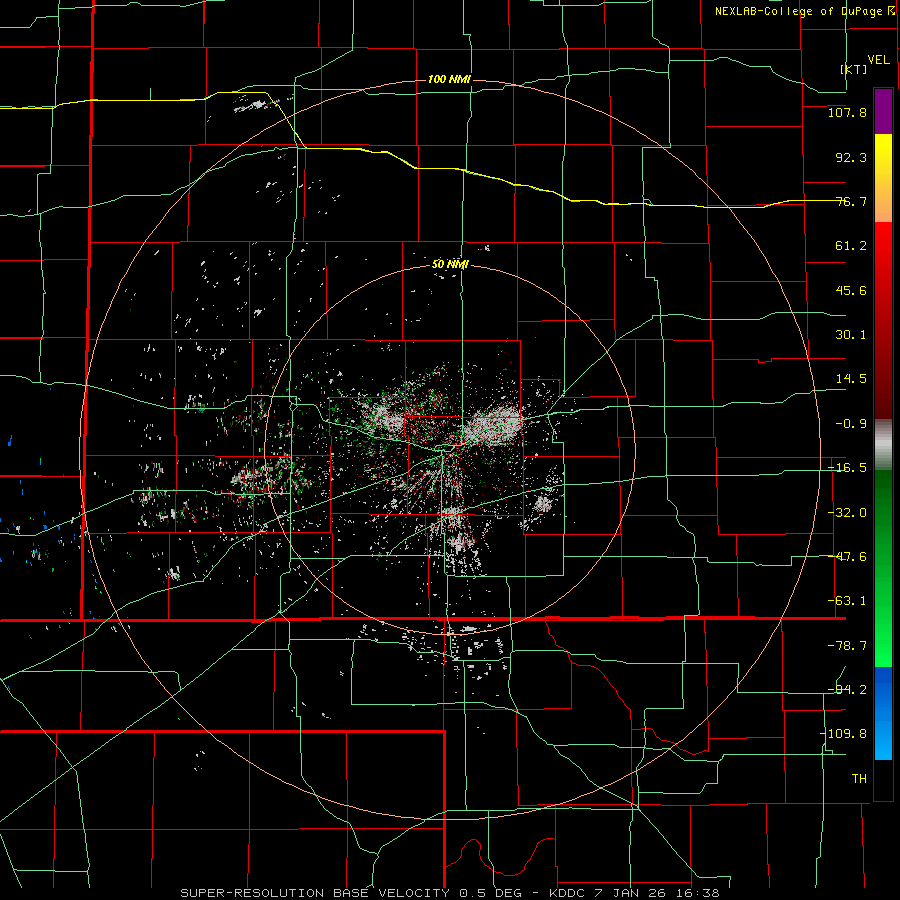Select the 30.1 velocity scale value
The height and width of the screenshot is (900, 900).
pos(851,335)
